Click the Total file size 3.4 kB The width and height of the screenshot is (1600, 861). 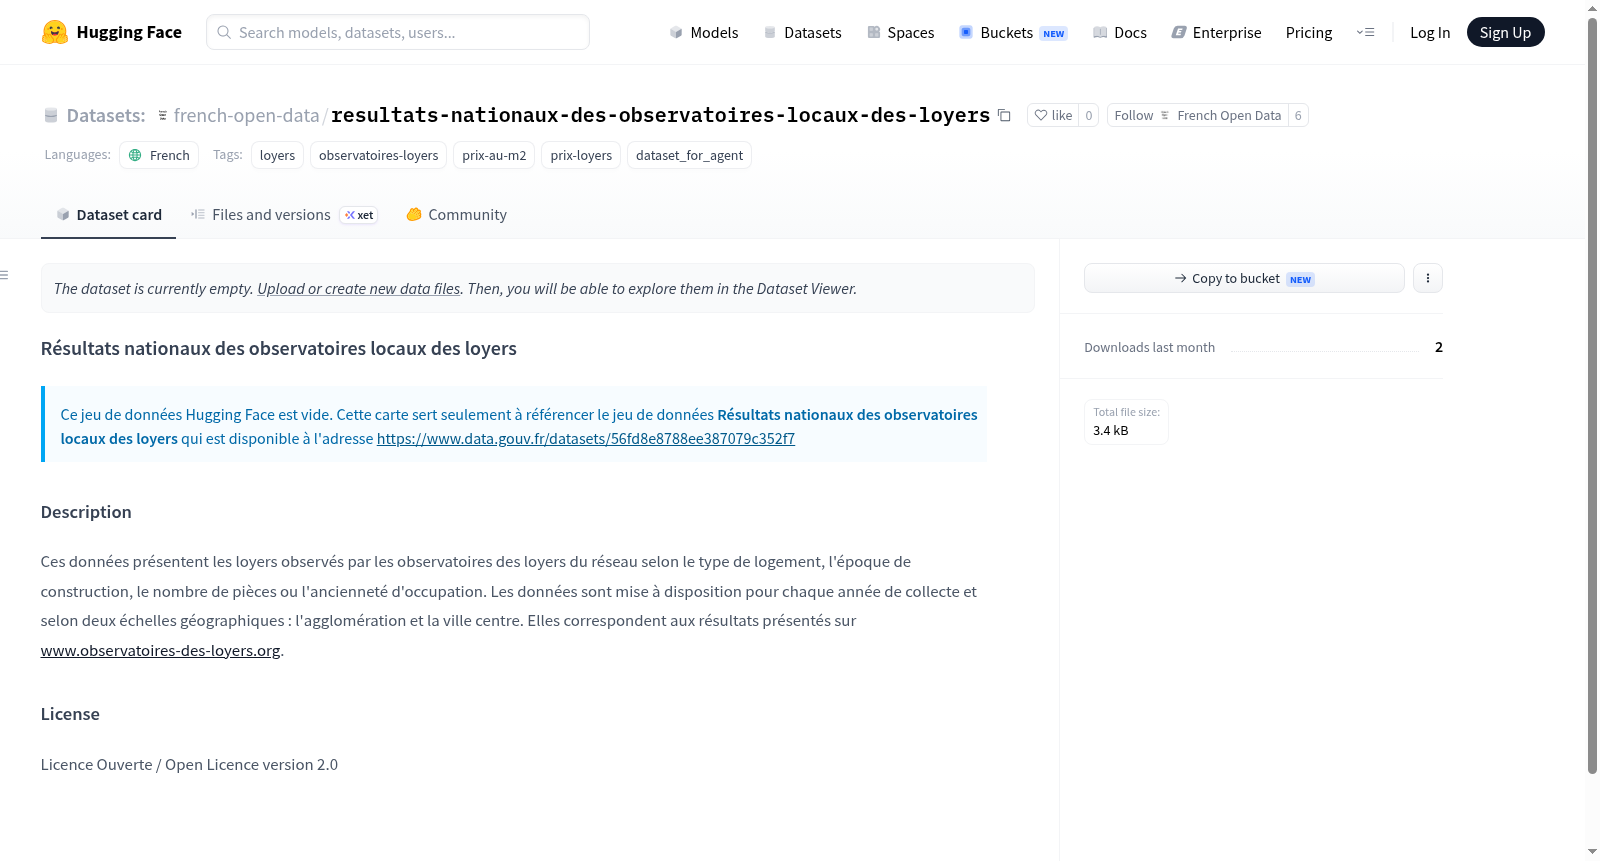1126,422
